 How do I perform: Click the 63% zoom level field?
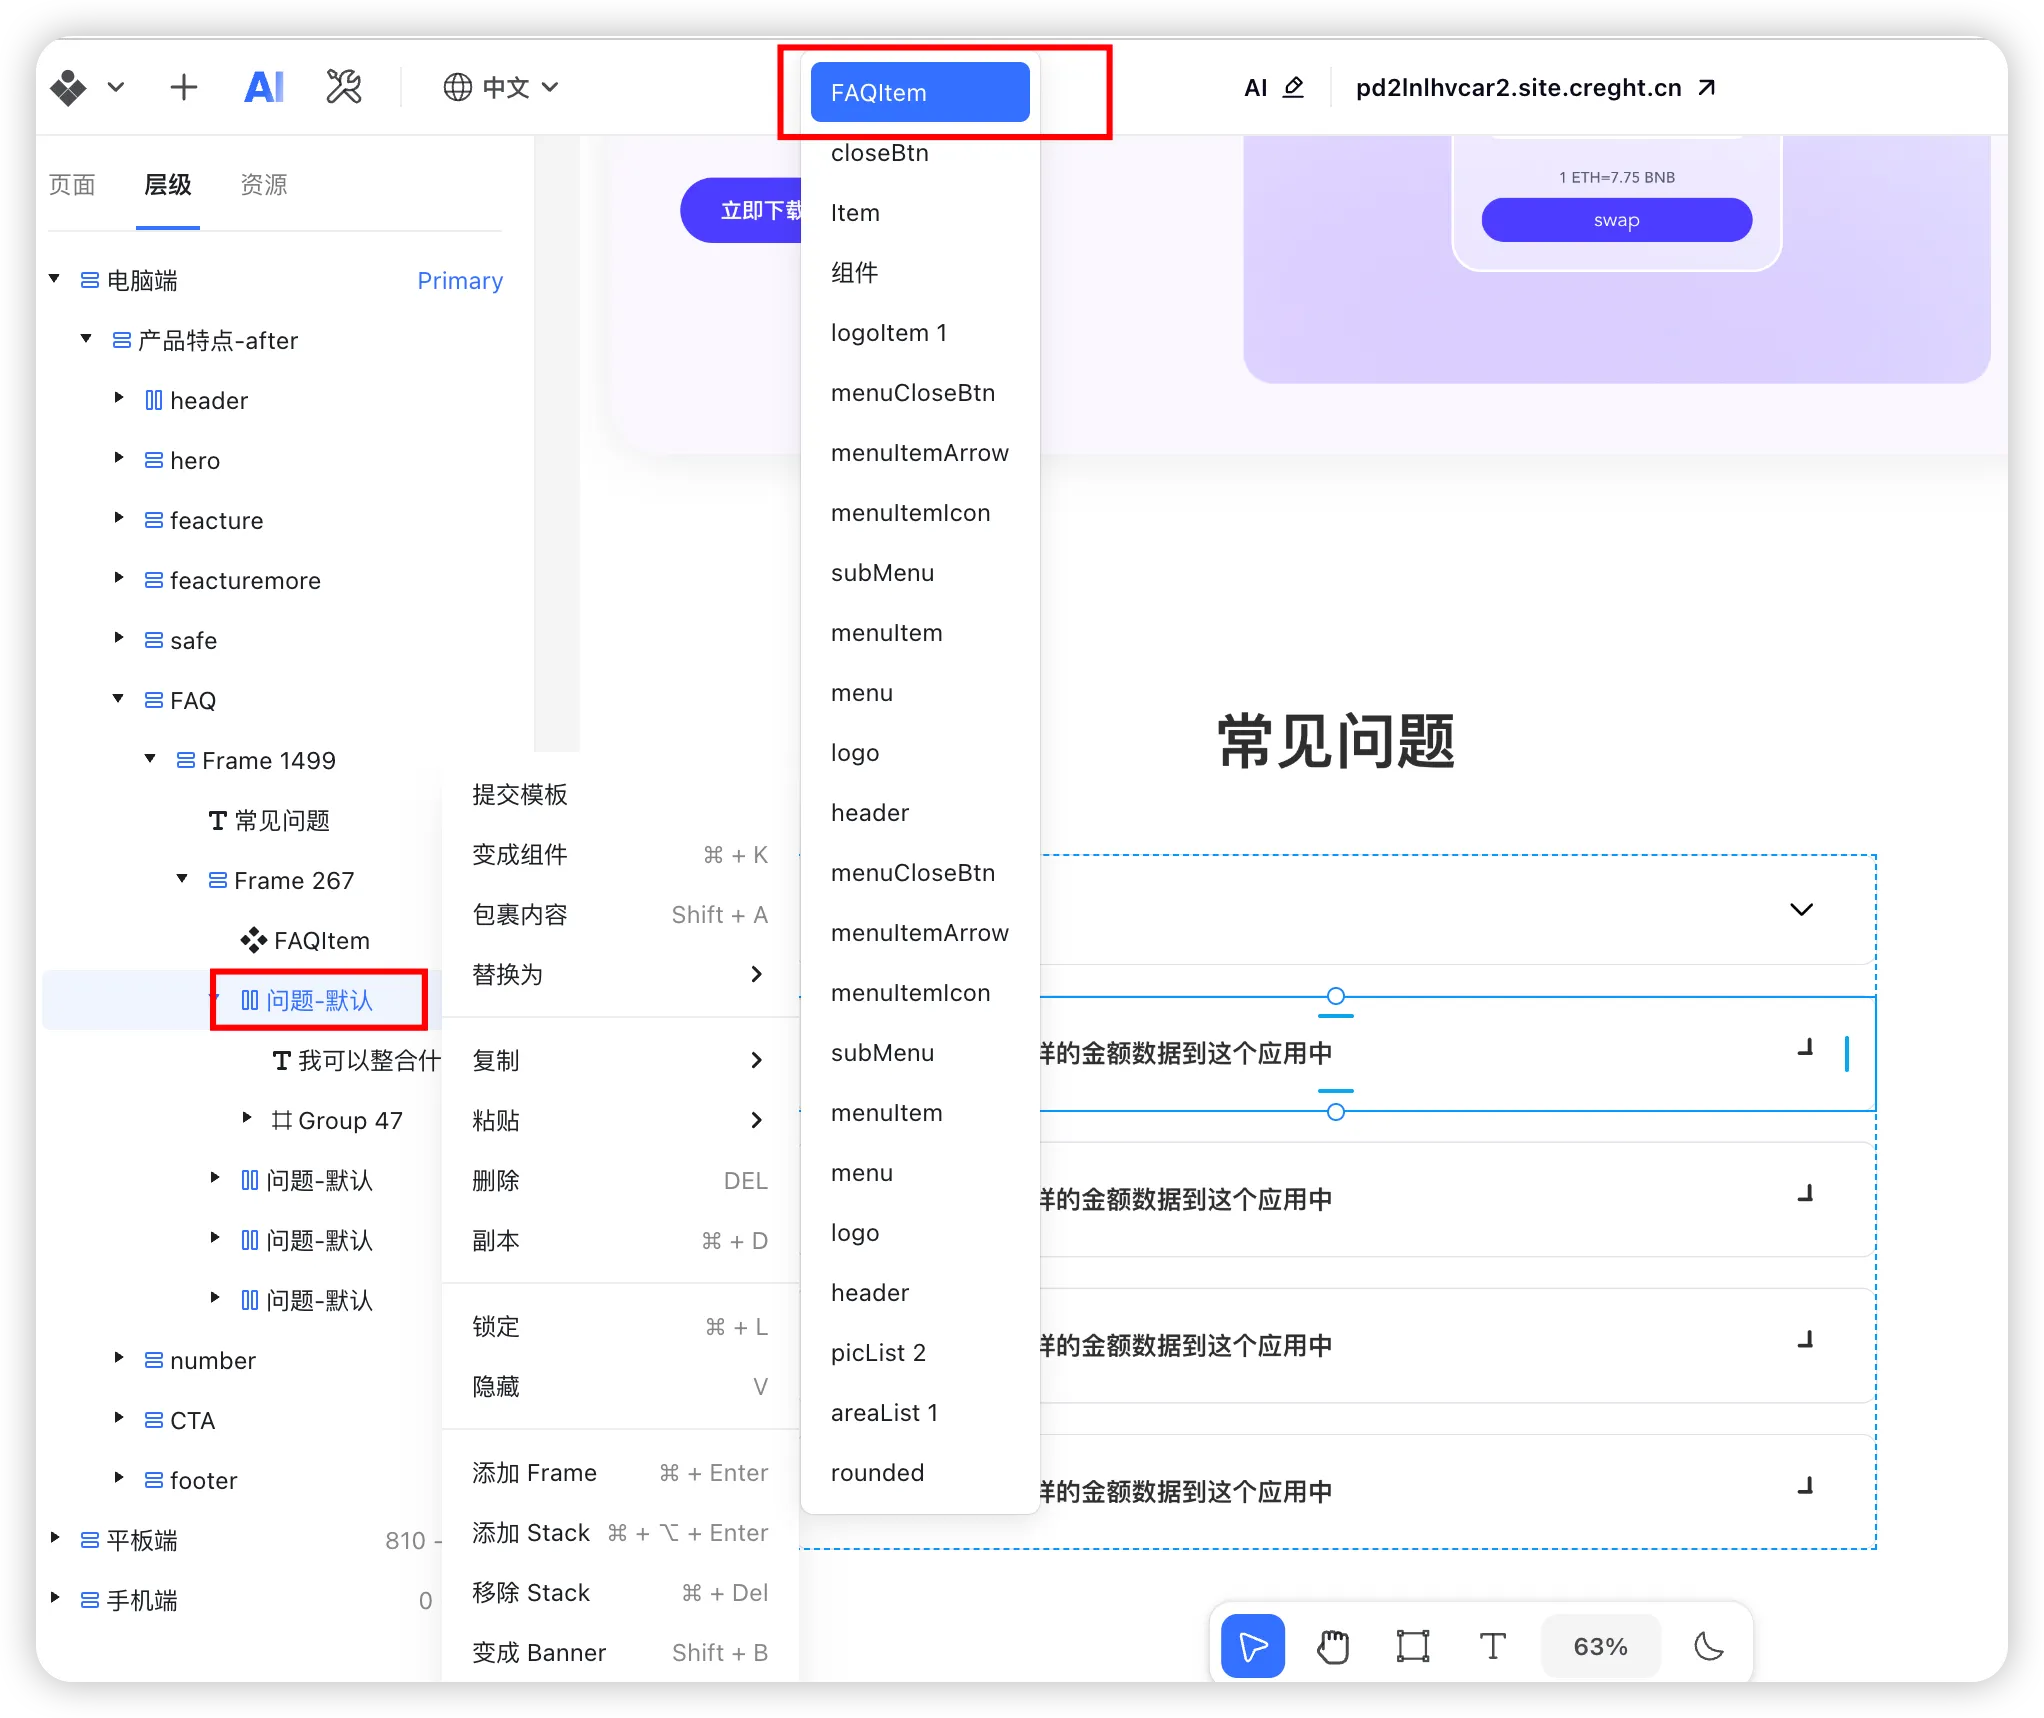tap(1600, 1646)
